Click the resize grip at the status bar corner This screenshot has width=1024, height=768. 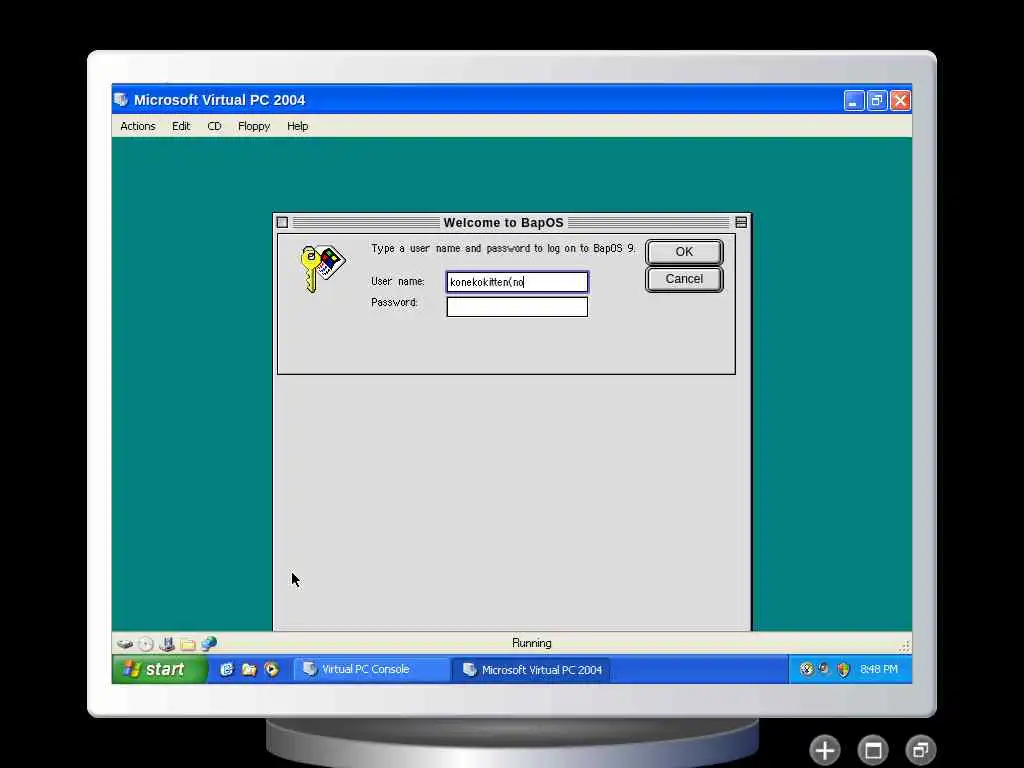click(x=904, y=646)
